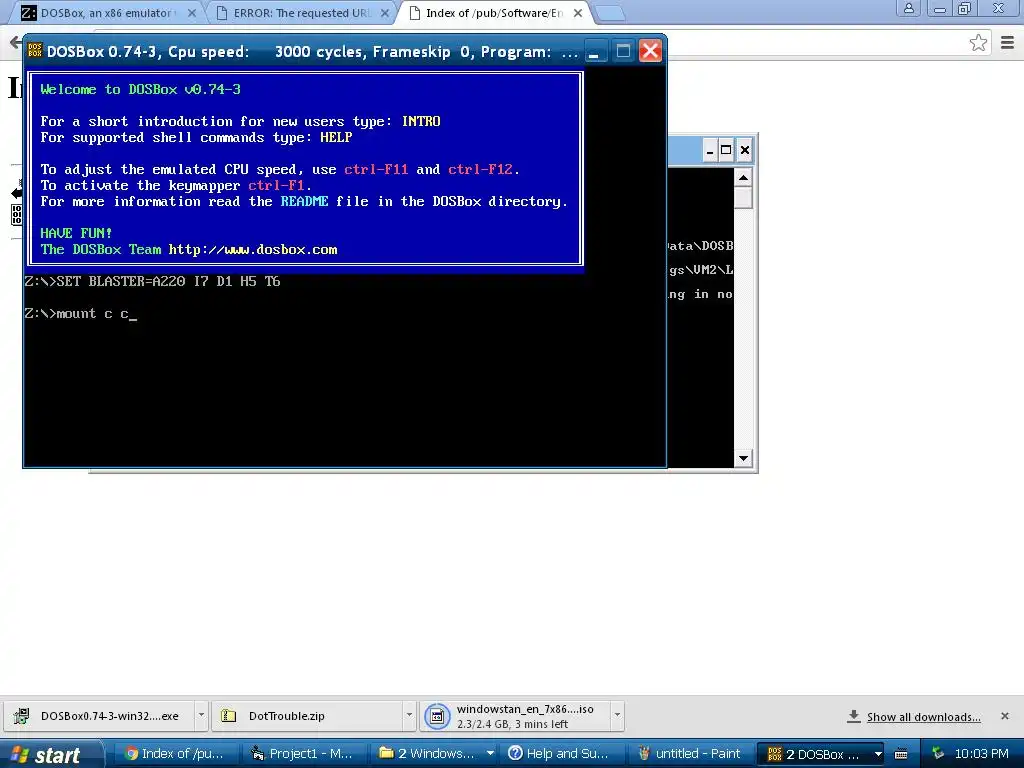The image size is (1024, 768).
Task: Click the mount c command line
Action: (80, 313)
